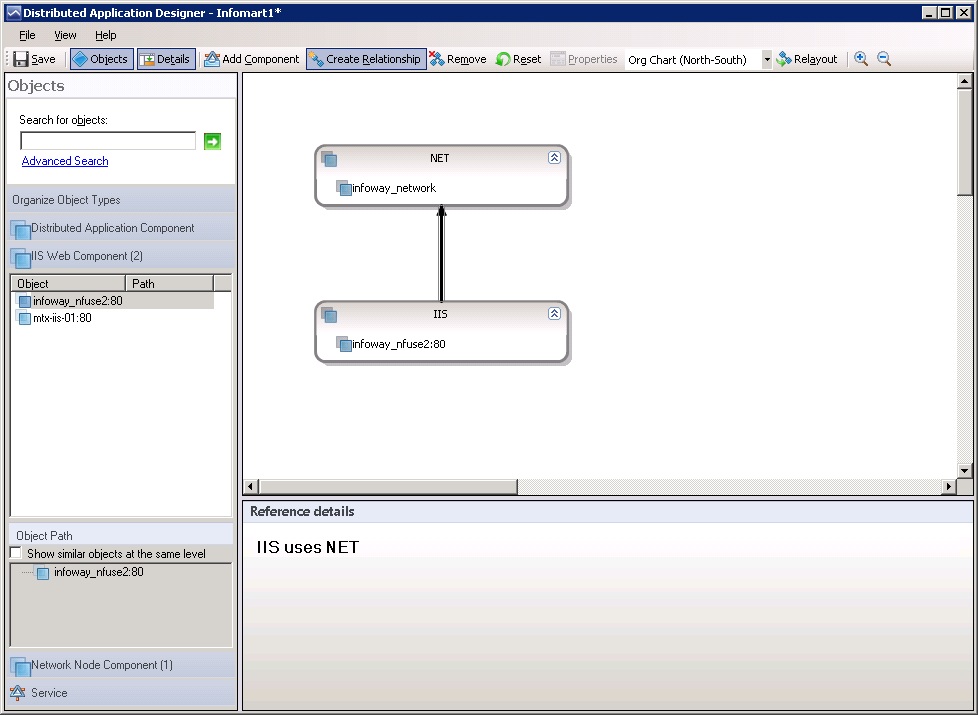Click icon beside mtx-iis-01:80 row
The image size is (978, 715).
click(x=24, y=318)
